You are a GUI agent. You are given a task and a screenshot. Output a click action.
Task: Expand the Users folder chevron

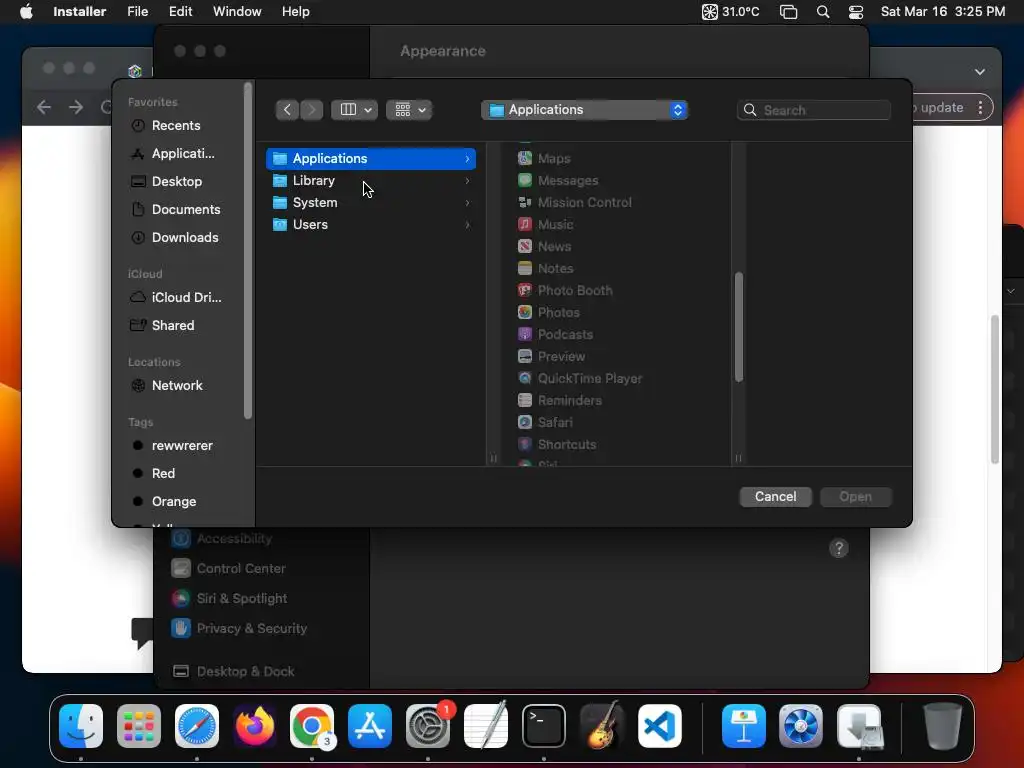point(467,225)
